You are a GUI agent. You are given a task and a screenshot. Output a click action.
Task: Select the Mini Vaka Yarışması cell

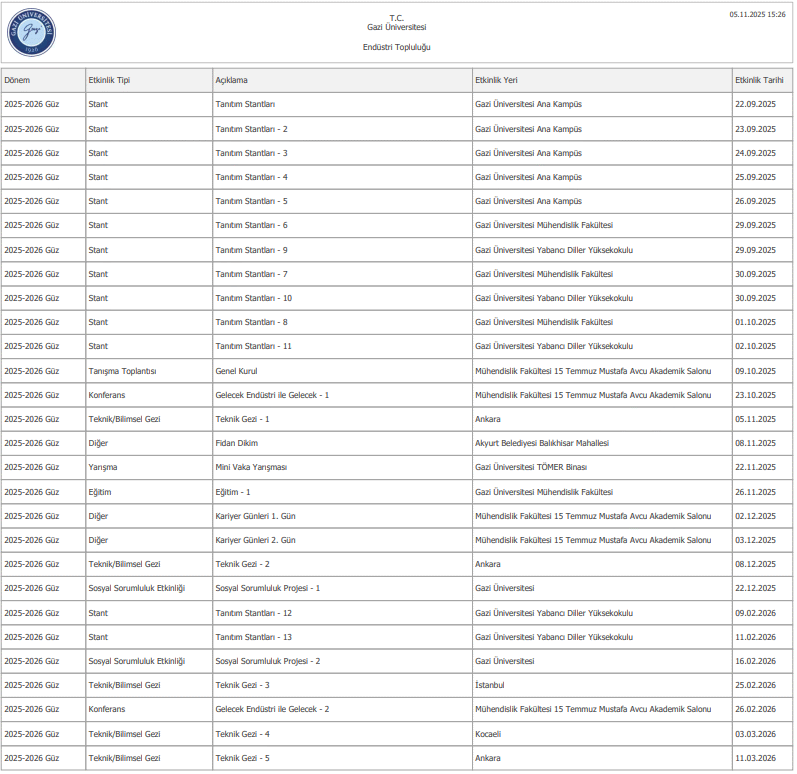251,467
